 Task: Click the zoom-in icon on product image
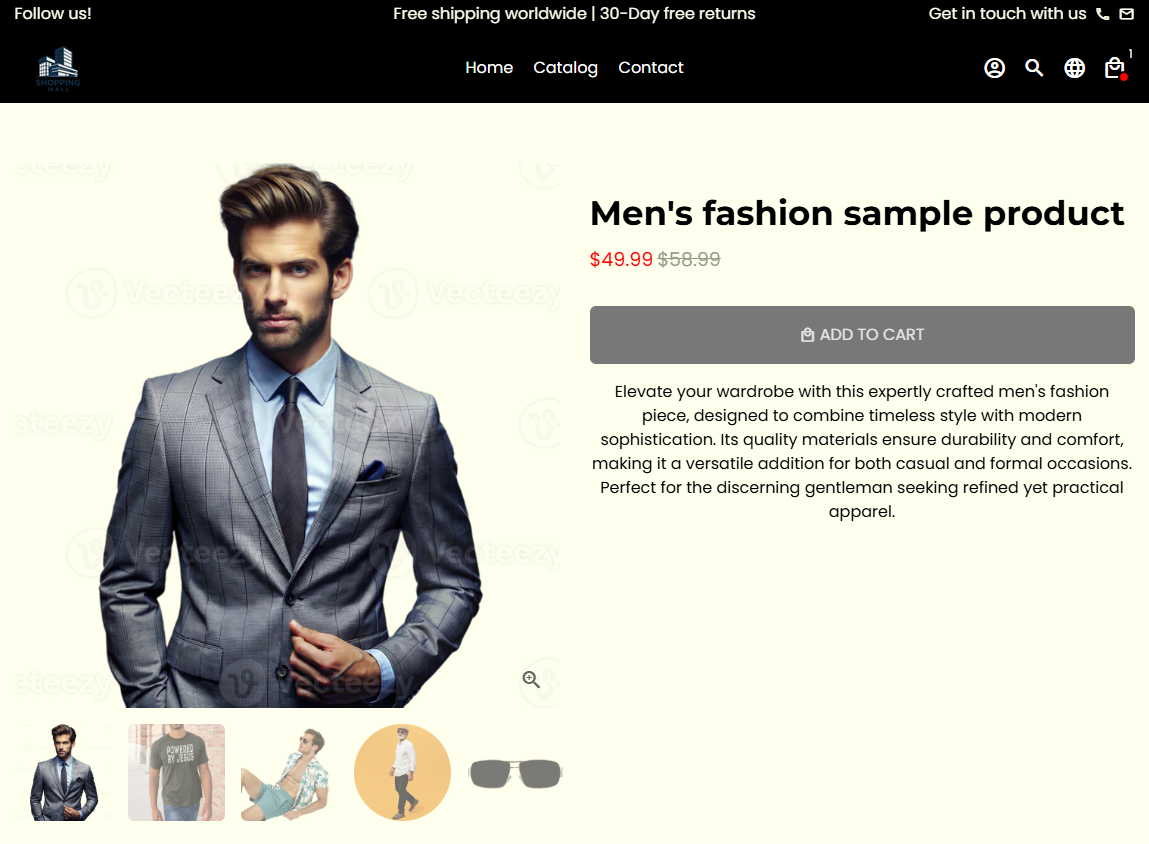[531, 680]
